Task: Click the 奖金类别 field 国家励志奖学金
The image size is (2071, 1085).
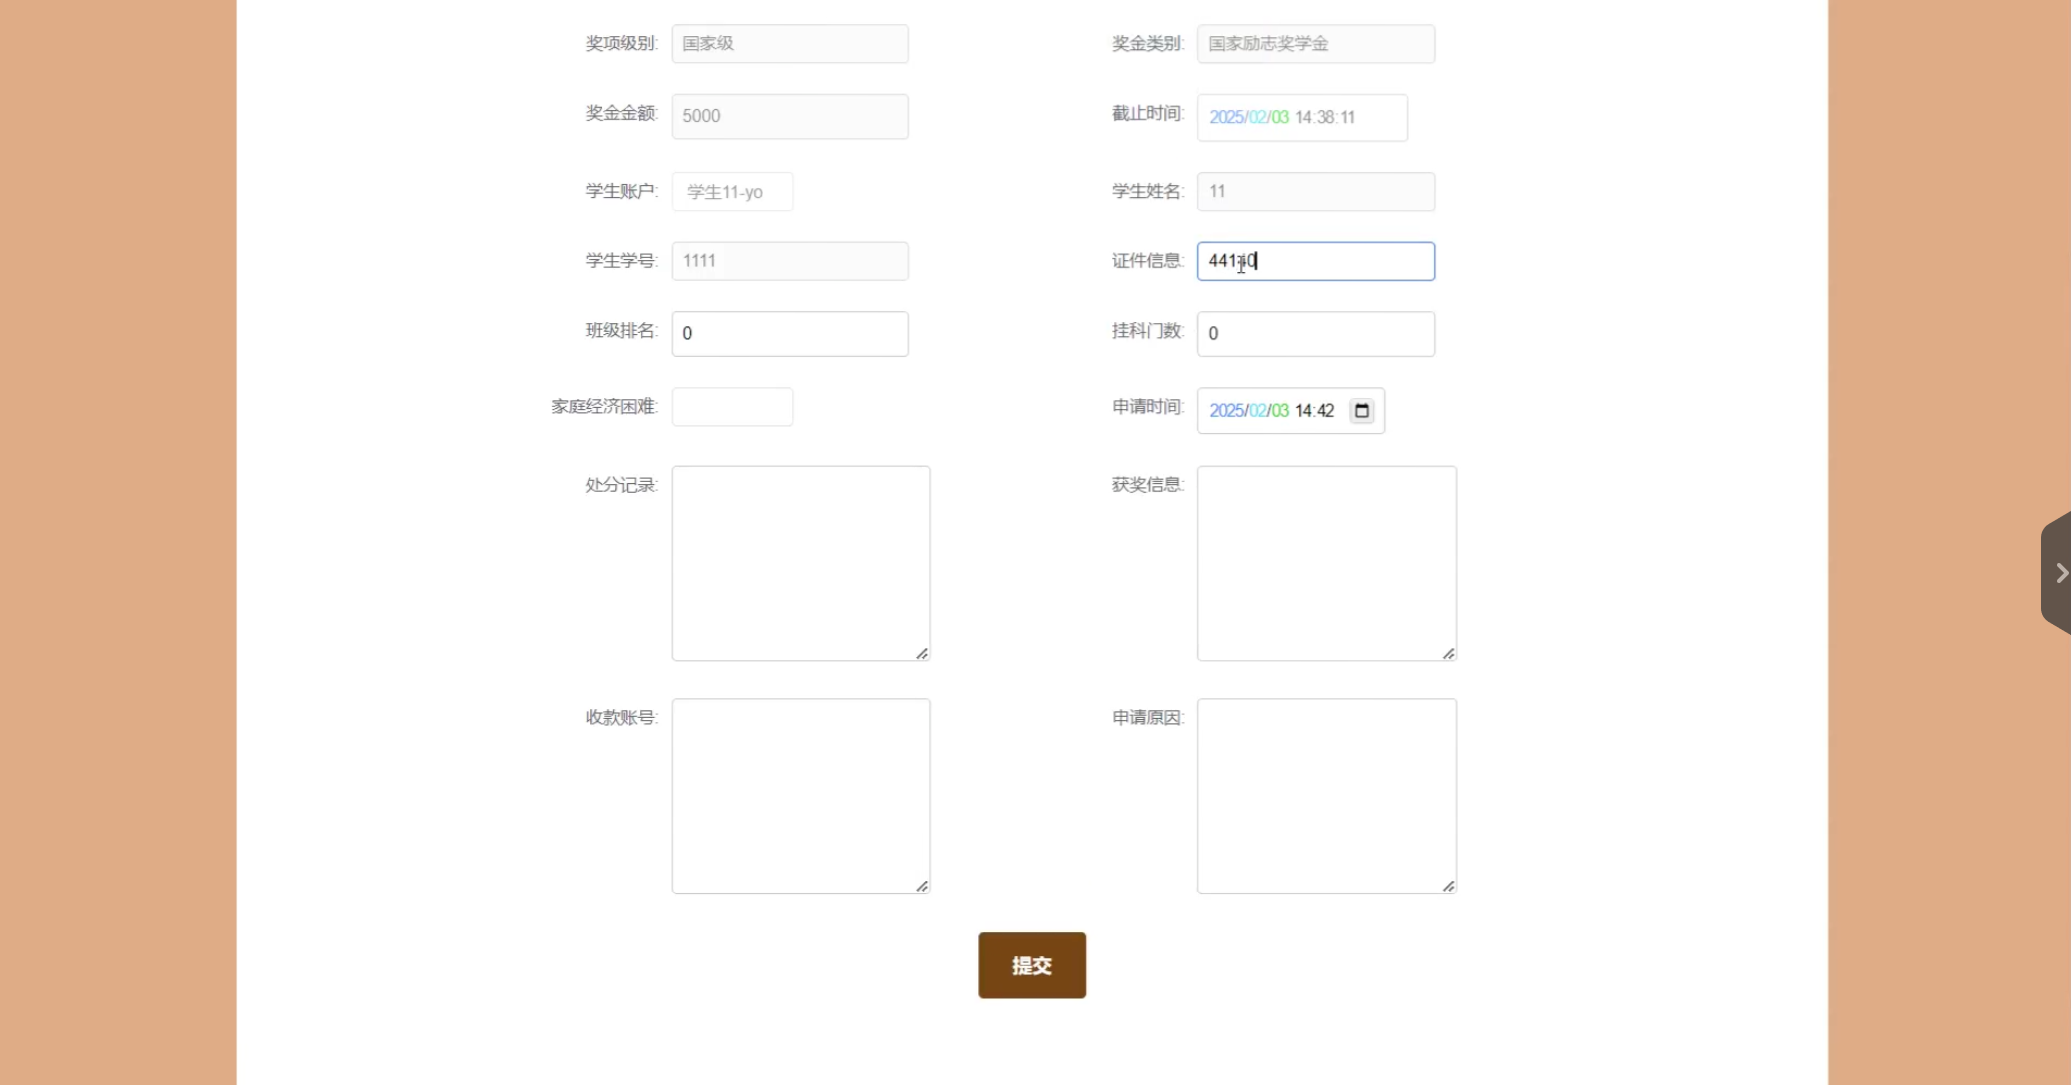Action: [1315, 44]
